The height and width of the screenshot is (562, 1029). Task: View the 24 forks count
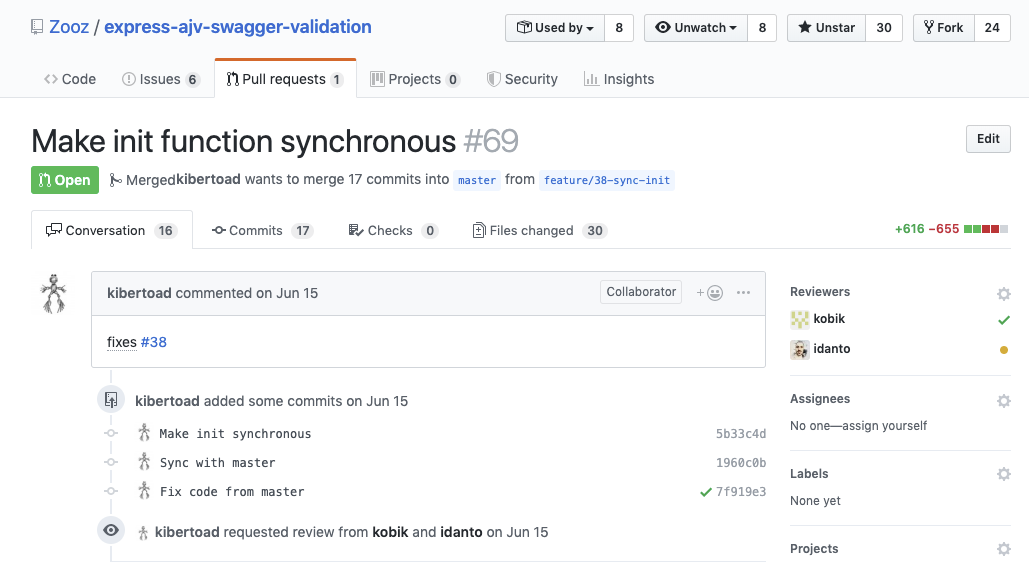(992, 28)
